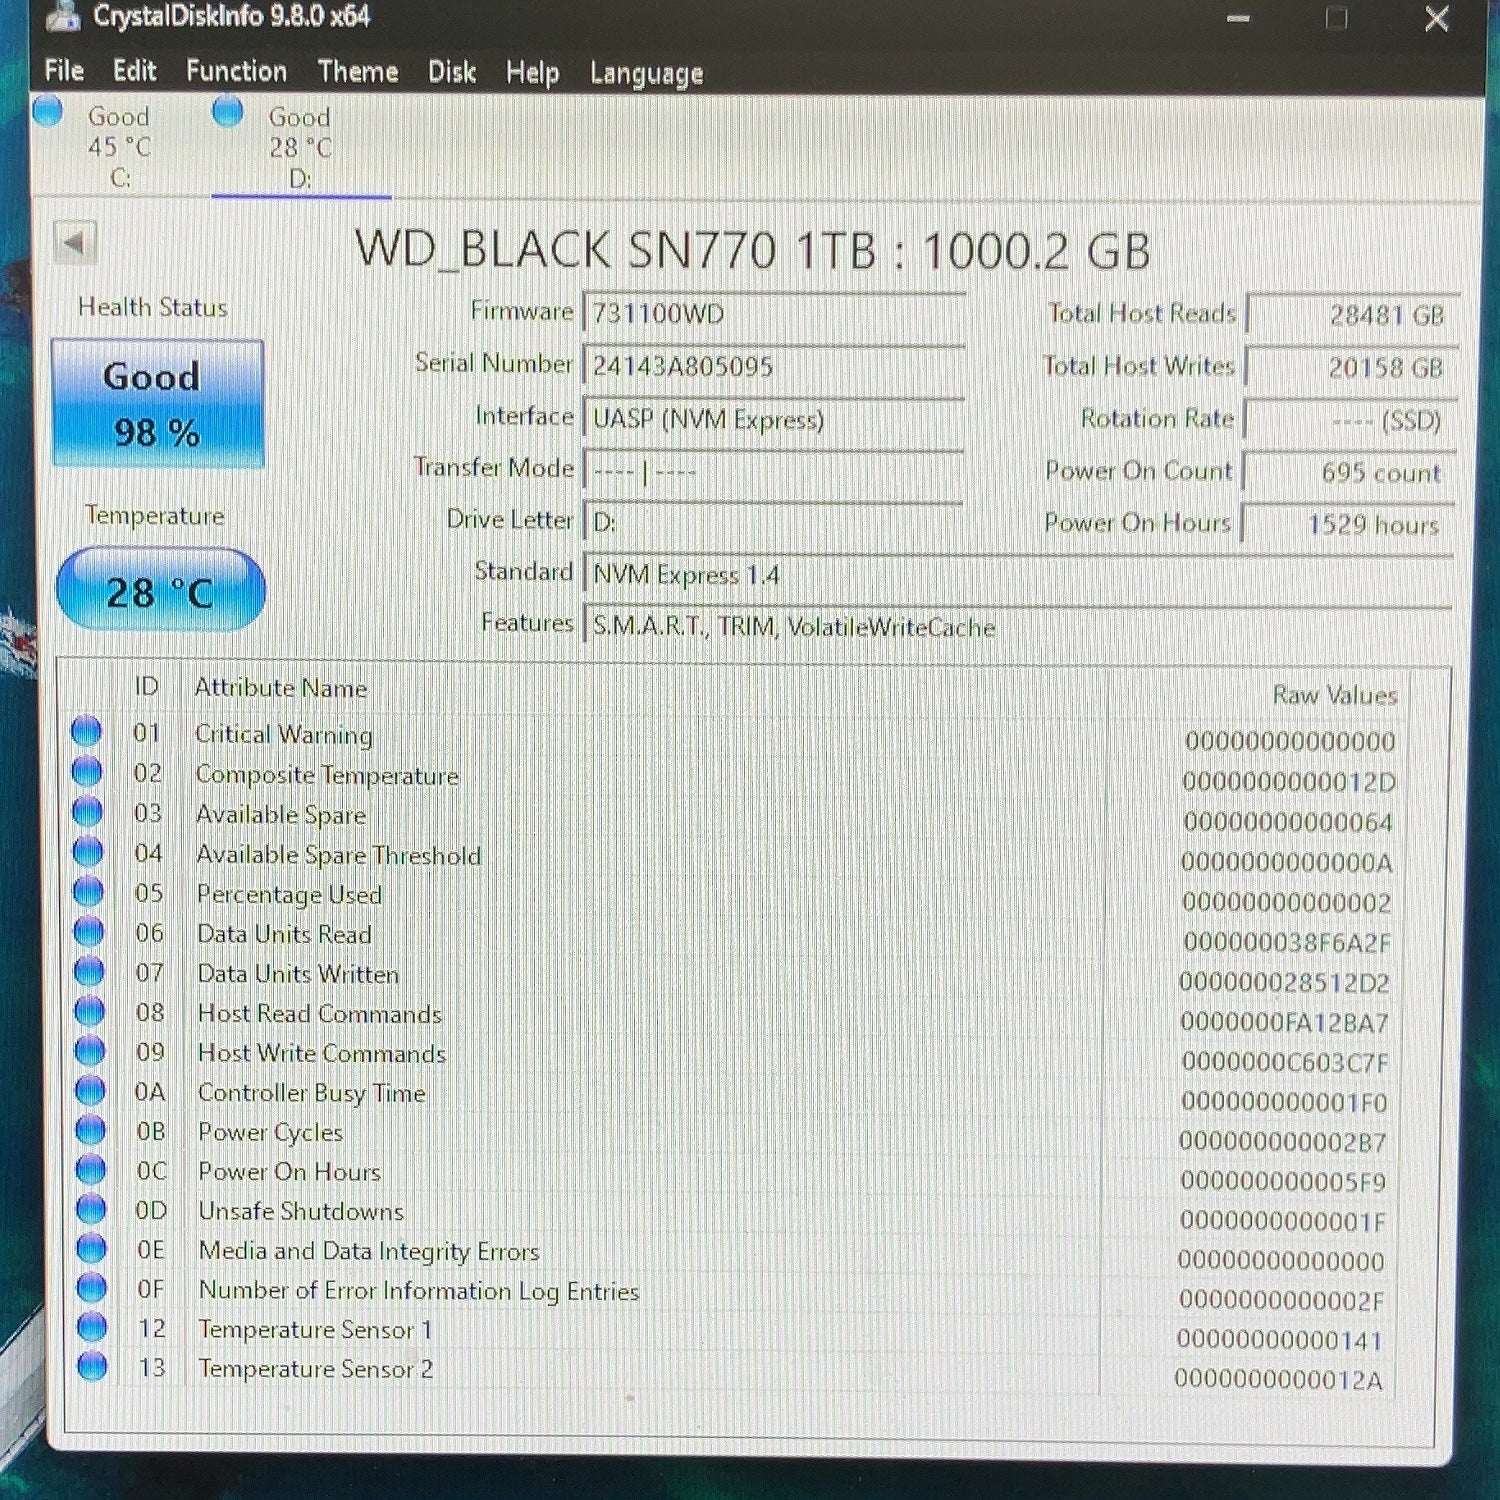Image resolution: width=1500 pixels, height=1500 pixels.
Task: Click the Transfer Mode field
Action: pos(774,471)
